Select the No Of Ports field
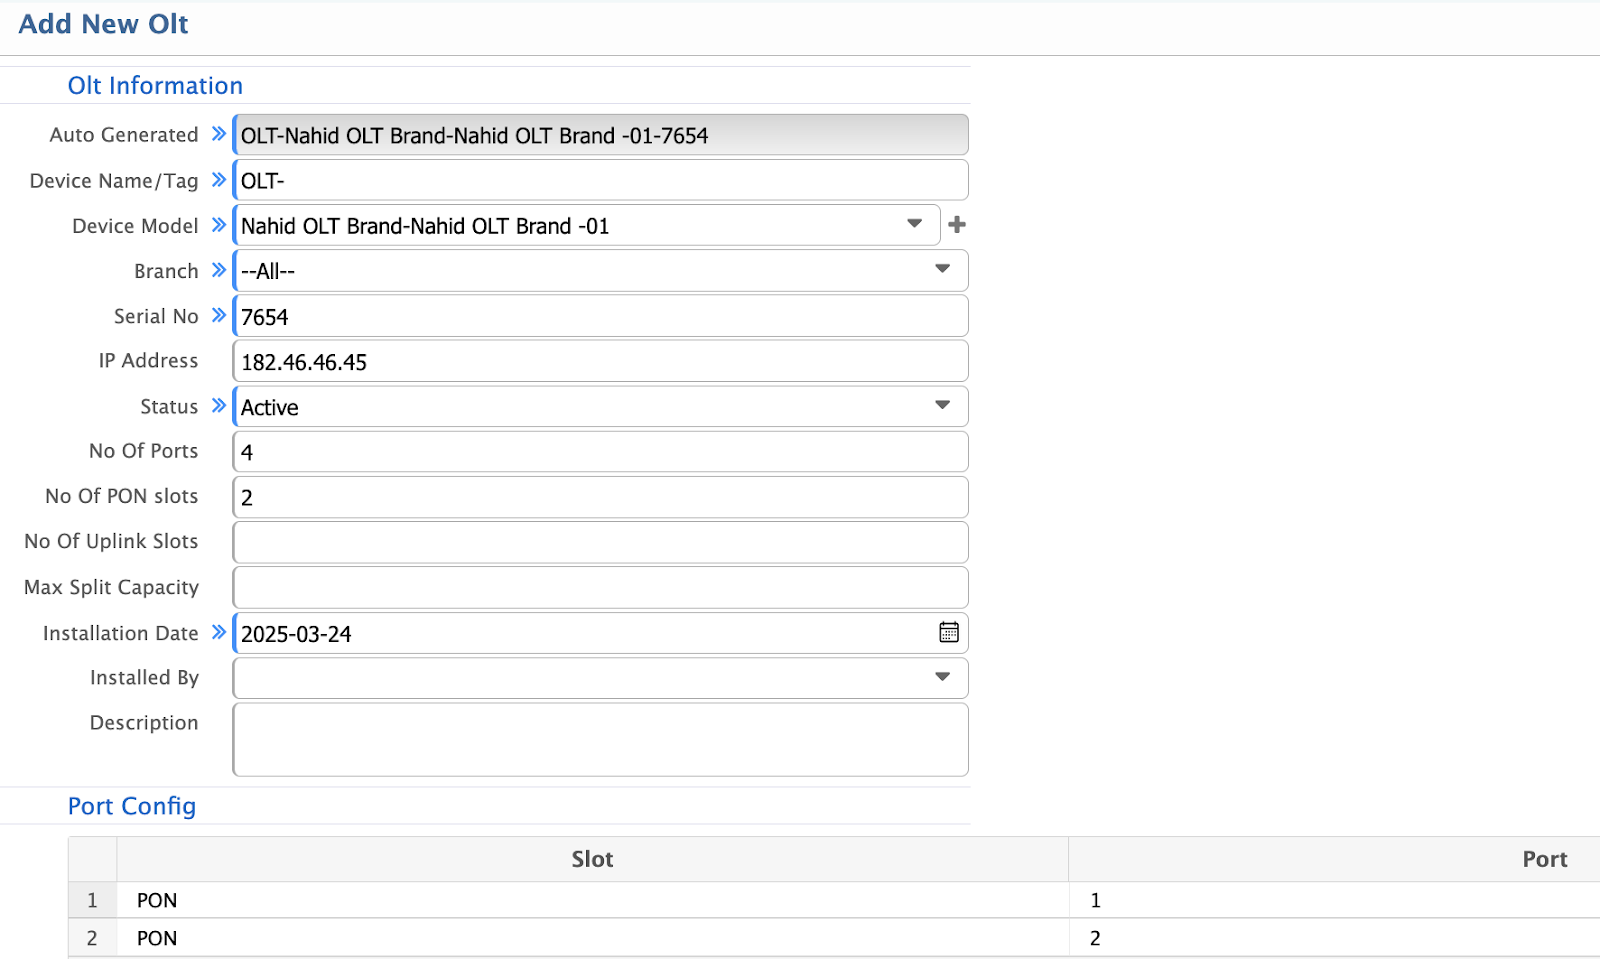 (x=600, y=451)
